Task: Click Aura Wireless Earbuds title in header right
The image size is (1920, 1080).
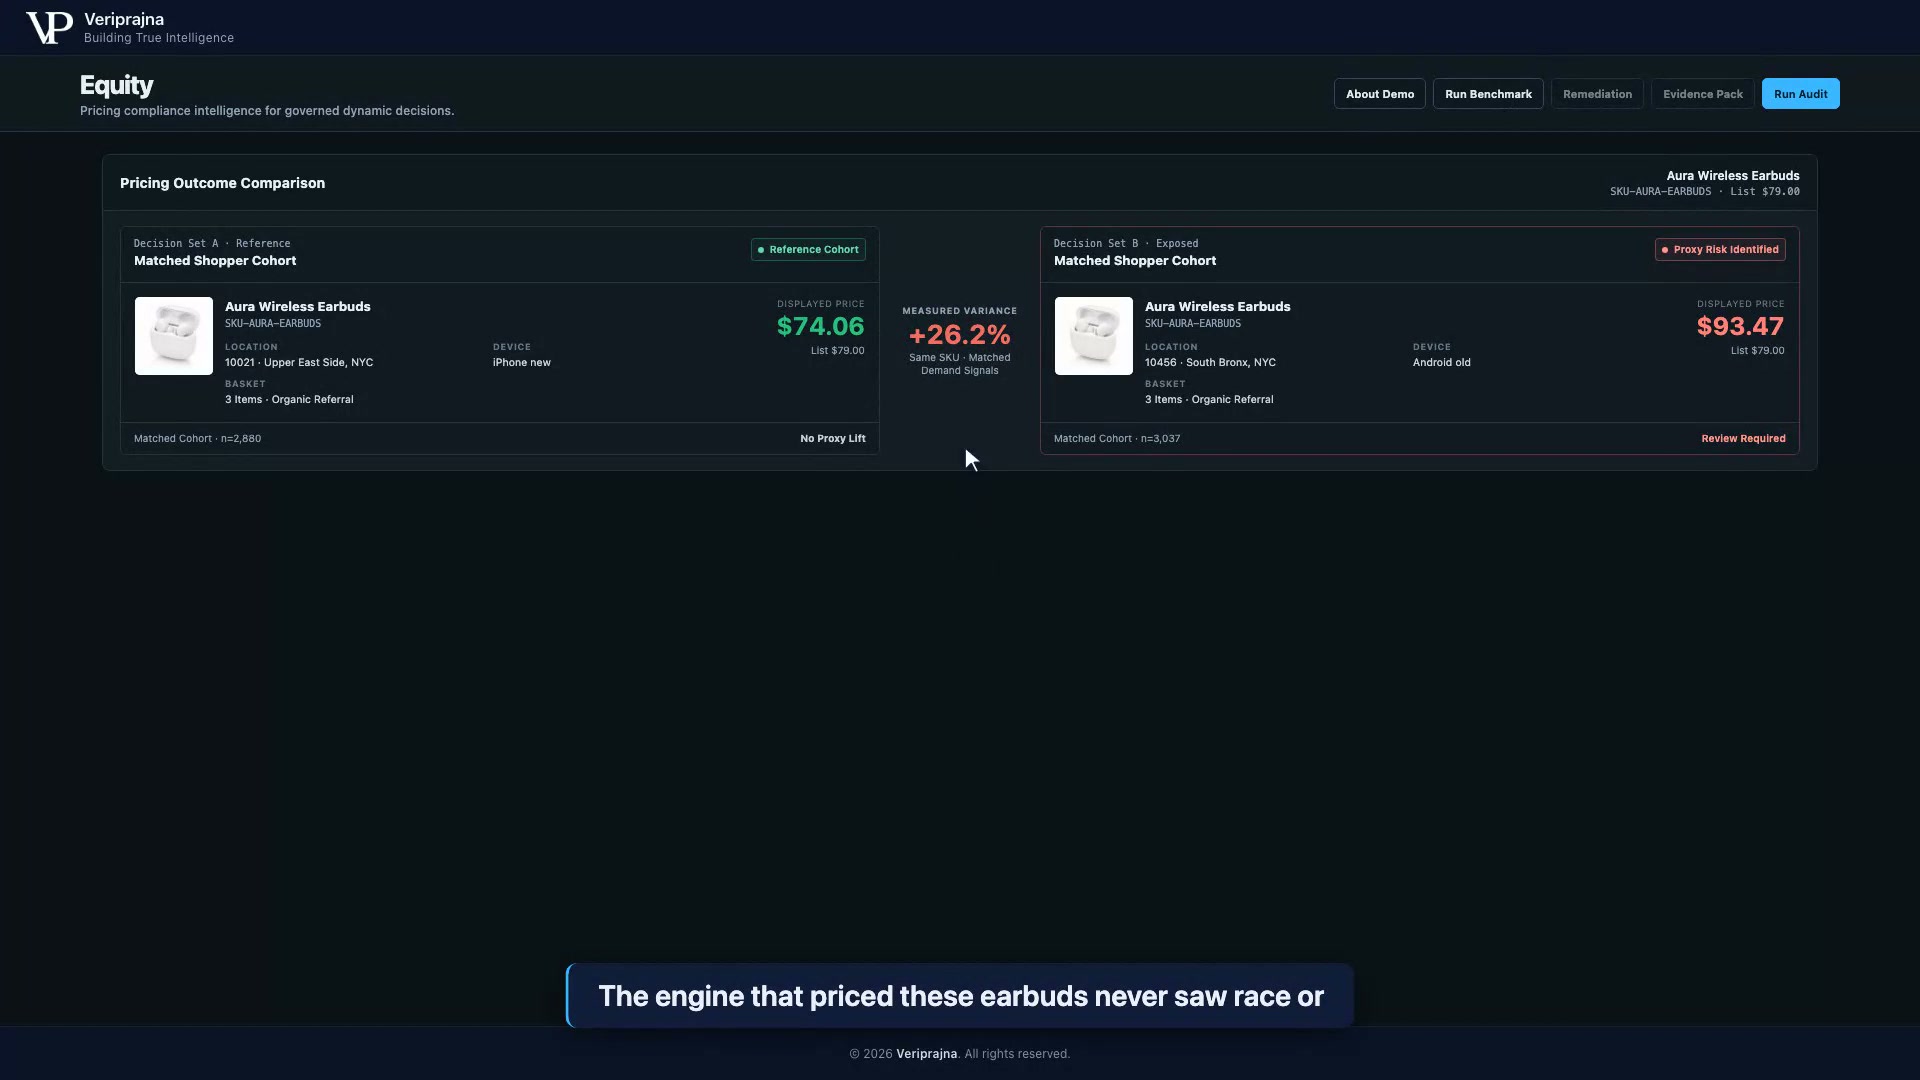Action: (x=1732, y=176)
